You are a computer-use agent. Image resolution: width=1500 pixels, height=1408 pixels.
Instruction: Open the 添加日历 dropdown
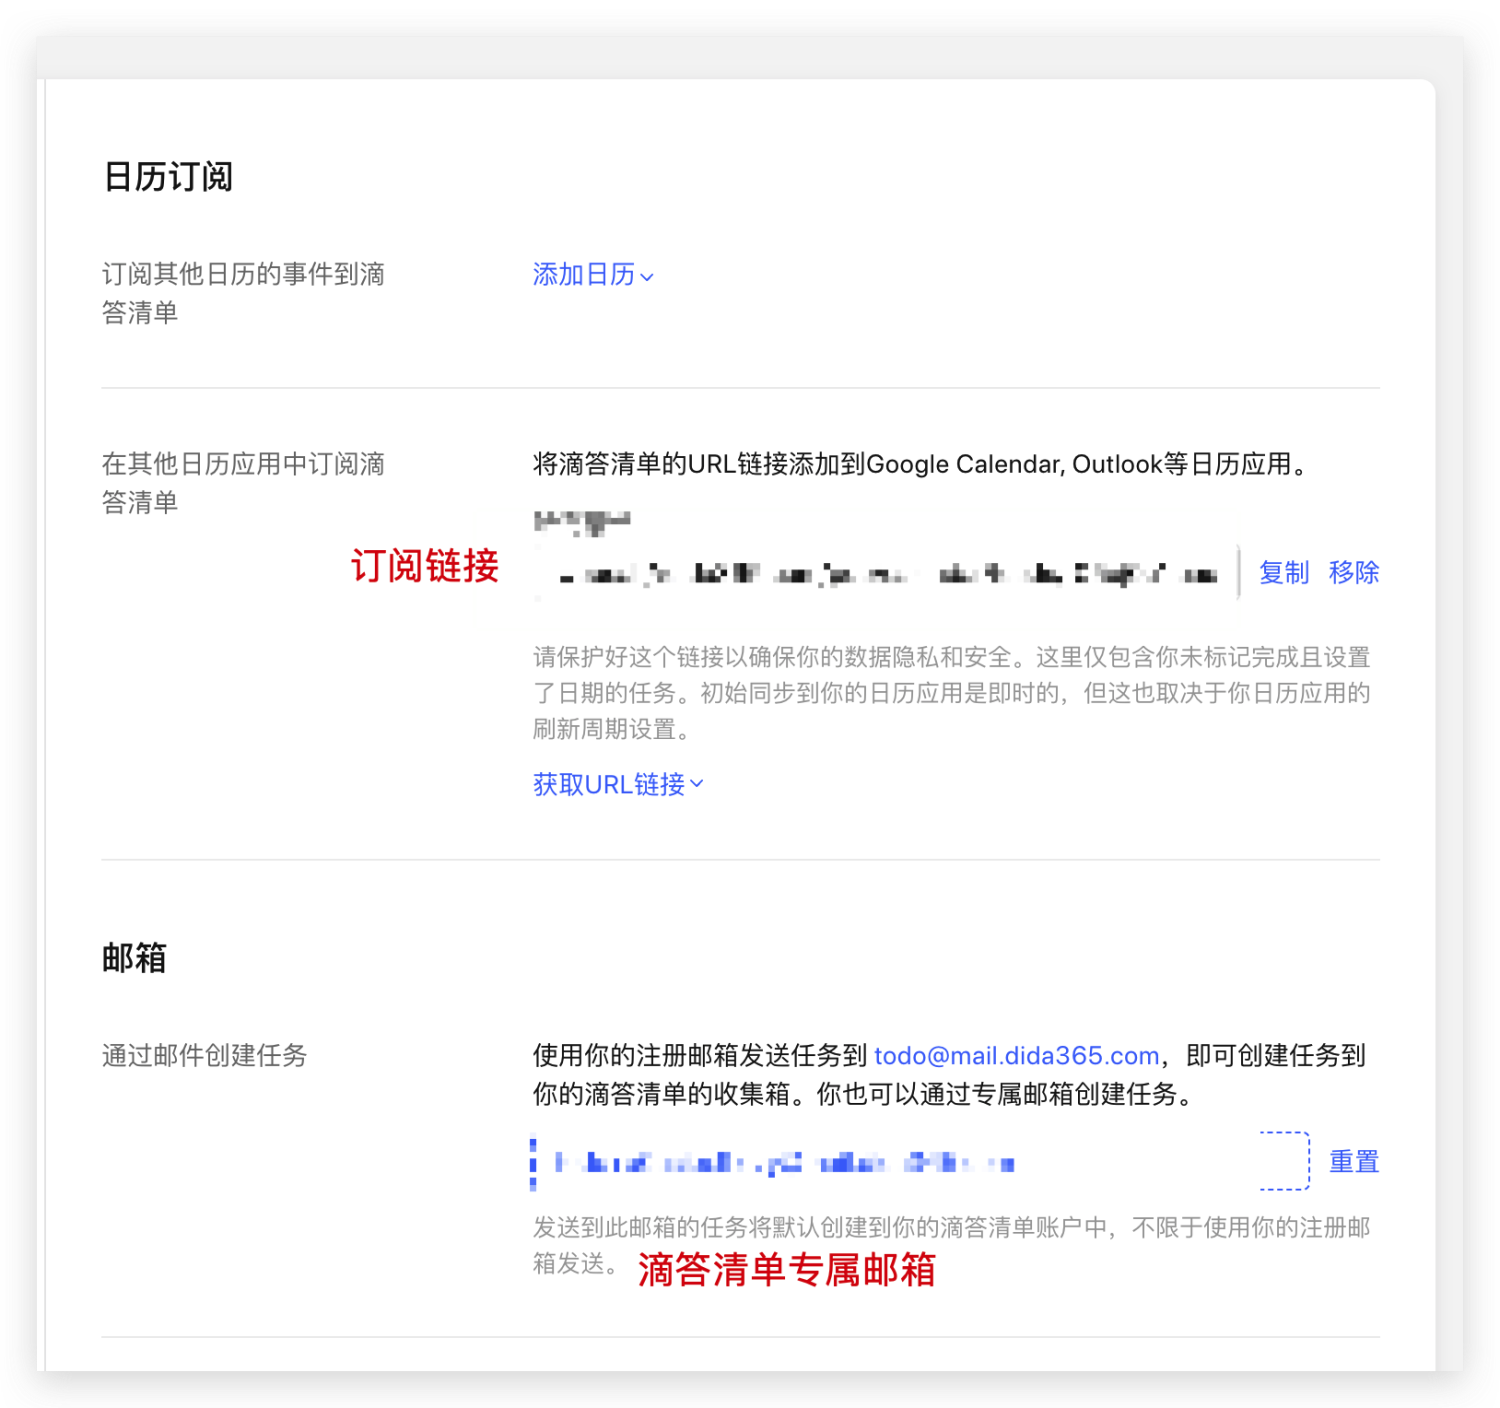coord(593,274)
